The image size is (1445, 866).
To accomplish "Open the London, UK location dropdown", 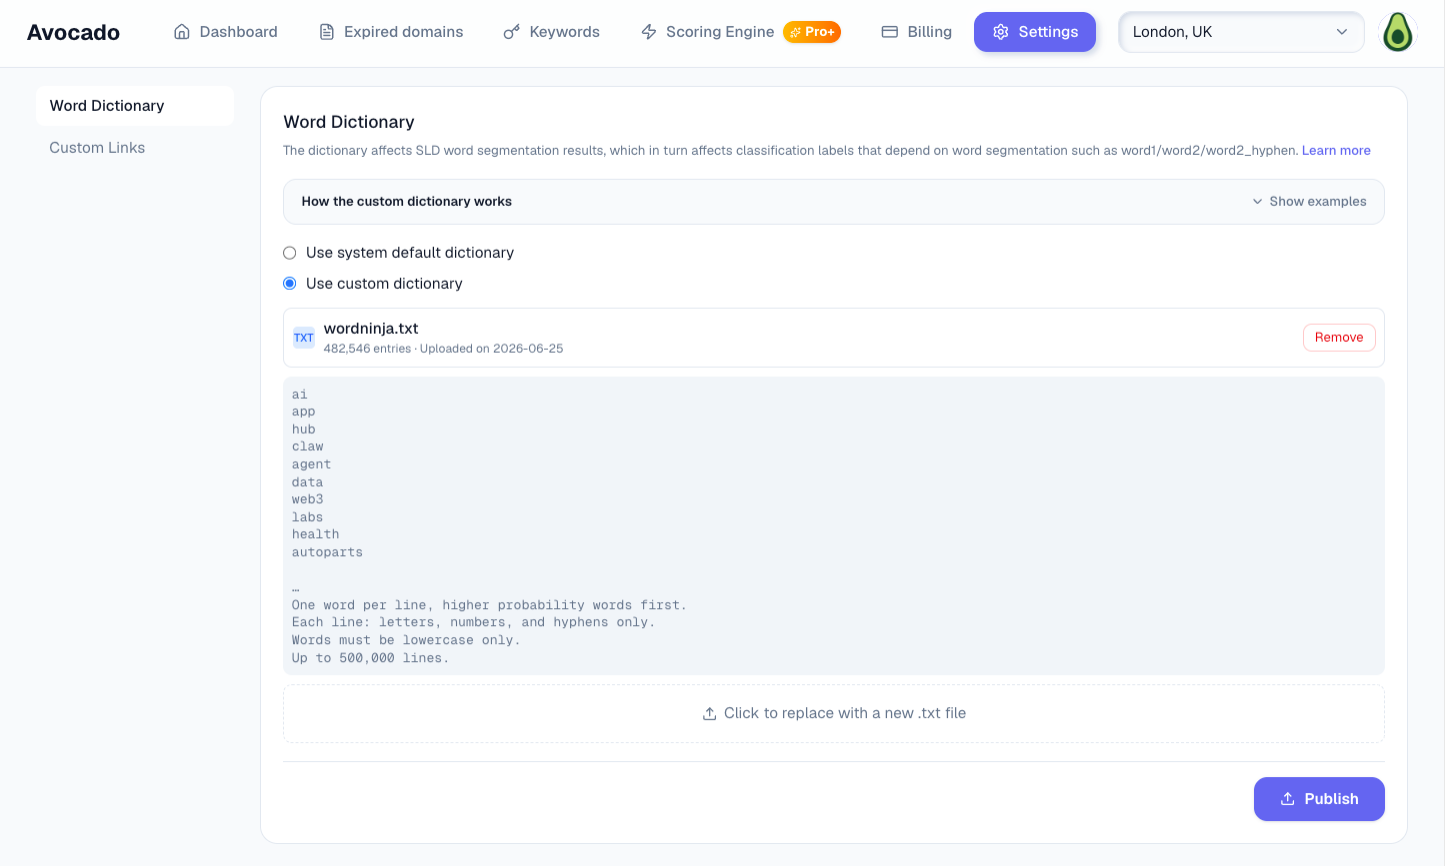I will pos(1241,32).
